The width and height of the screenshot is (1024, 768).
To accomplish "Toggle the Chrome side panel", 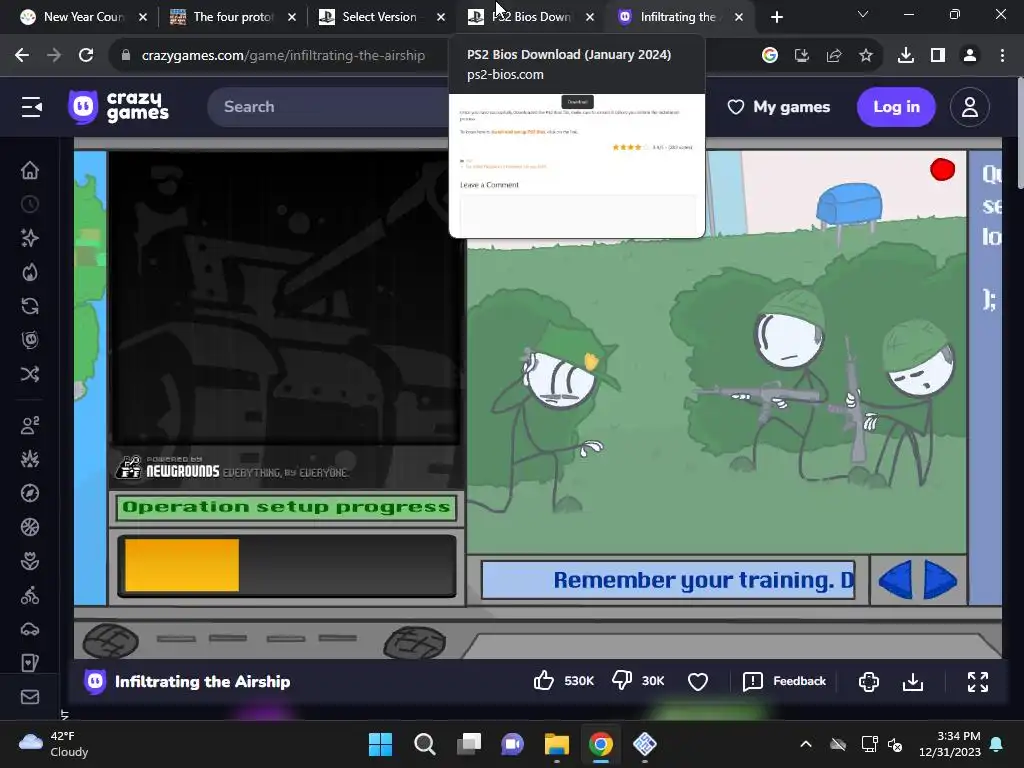I will pos(938,56).
